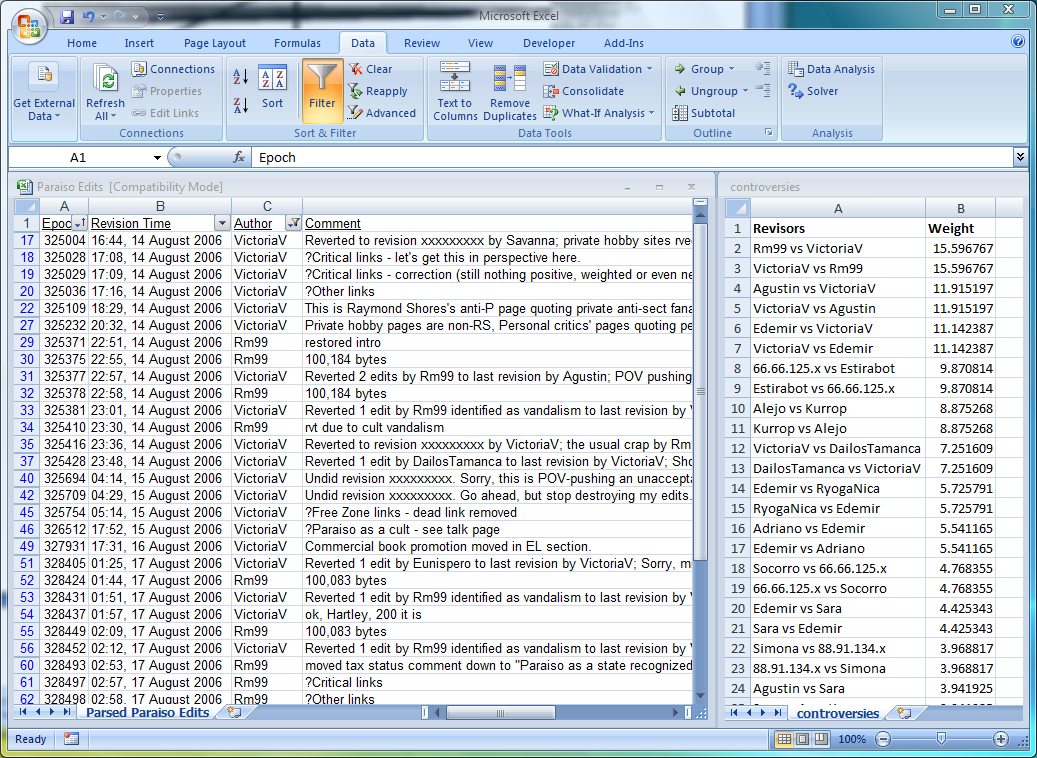
Task: Open the Office Button menu
Action: pos(29,26)
